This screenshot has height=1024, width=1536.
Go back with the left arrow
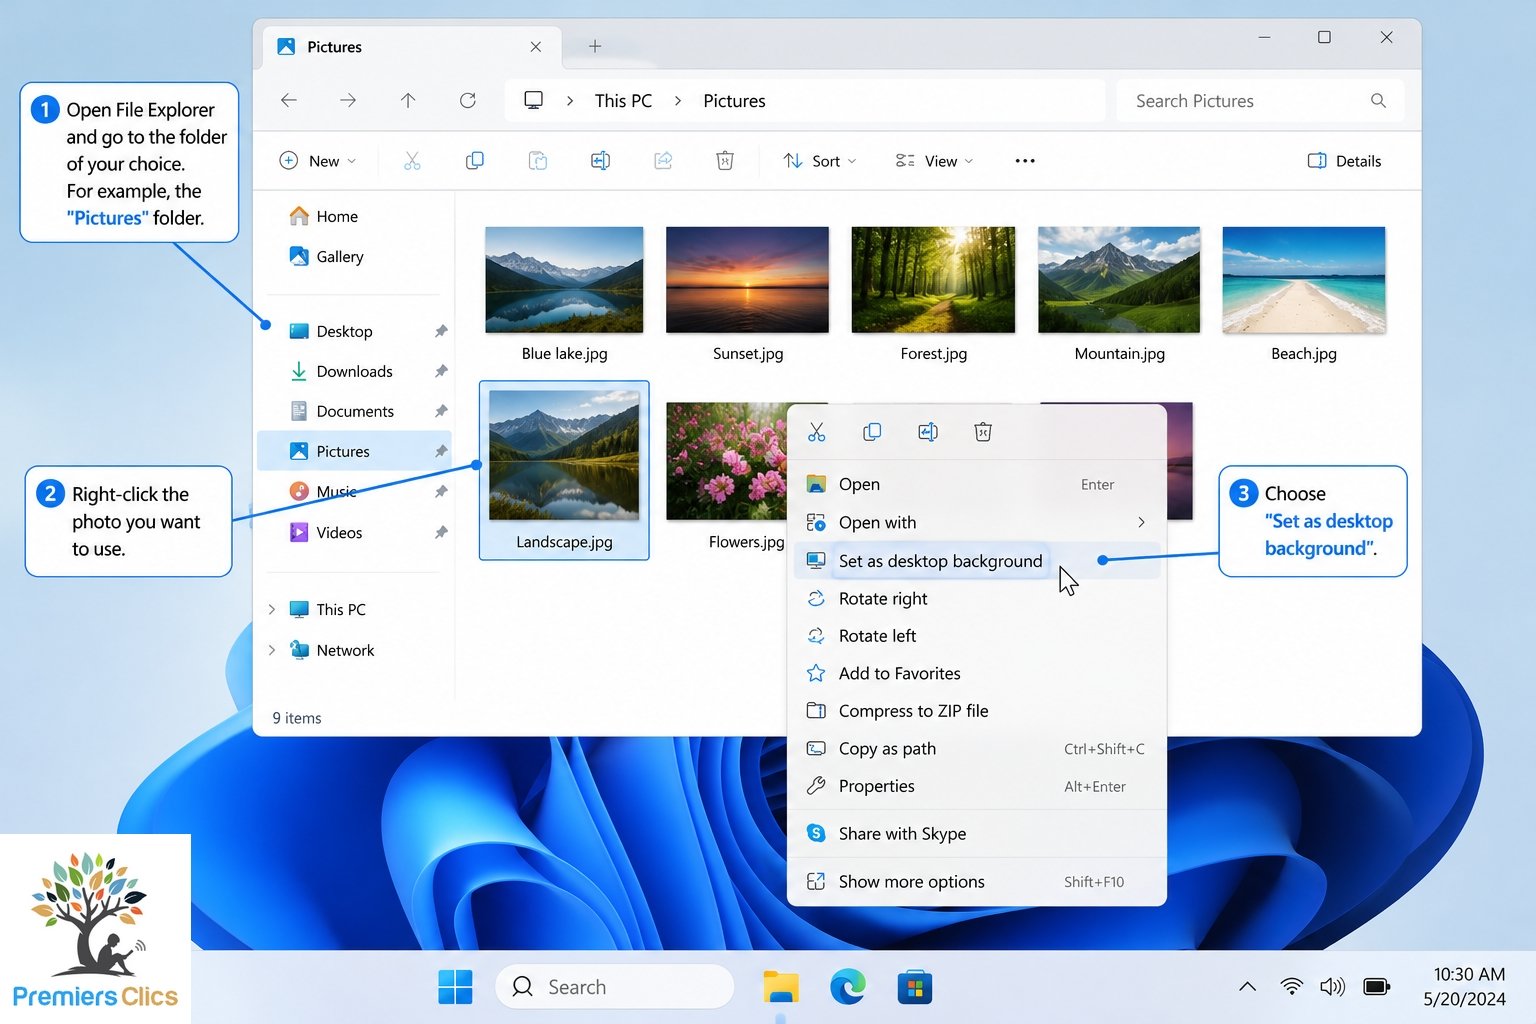(289, 100)
